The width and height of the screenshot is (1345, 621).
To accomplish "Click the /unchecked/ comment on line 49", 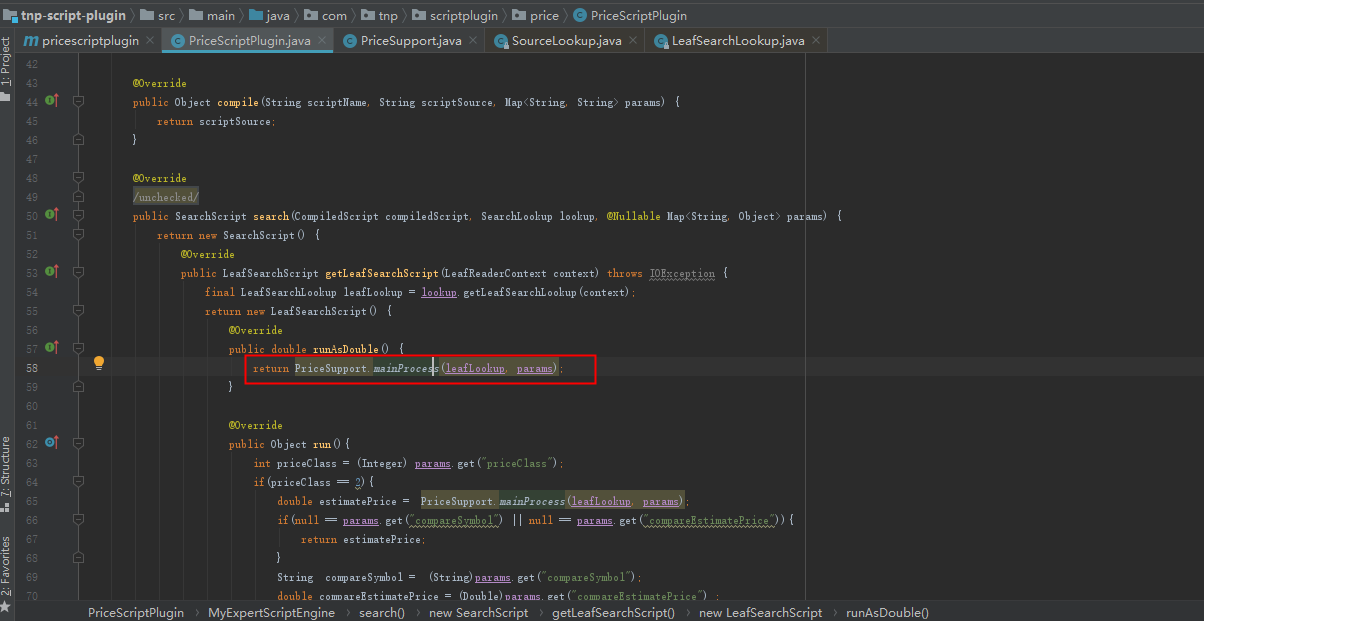I will coord(166,197).
